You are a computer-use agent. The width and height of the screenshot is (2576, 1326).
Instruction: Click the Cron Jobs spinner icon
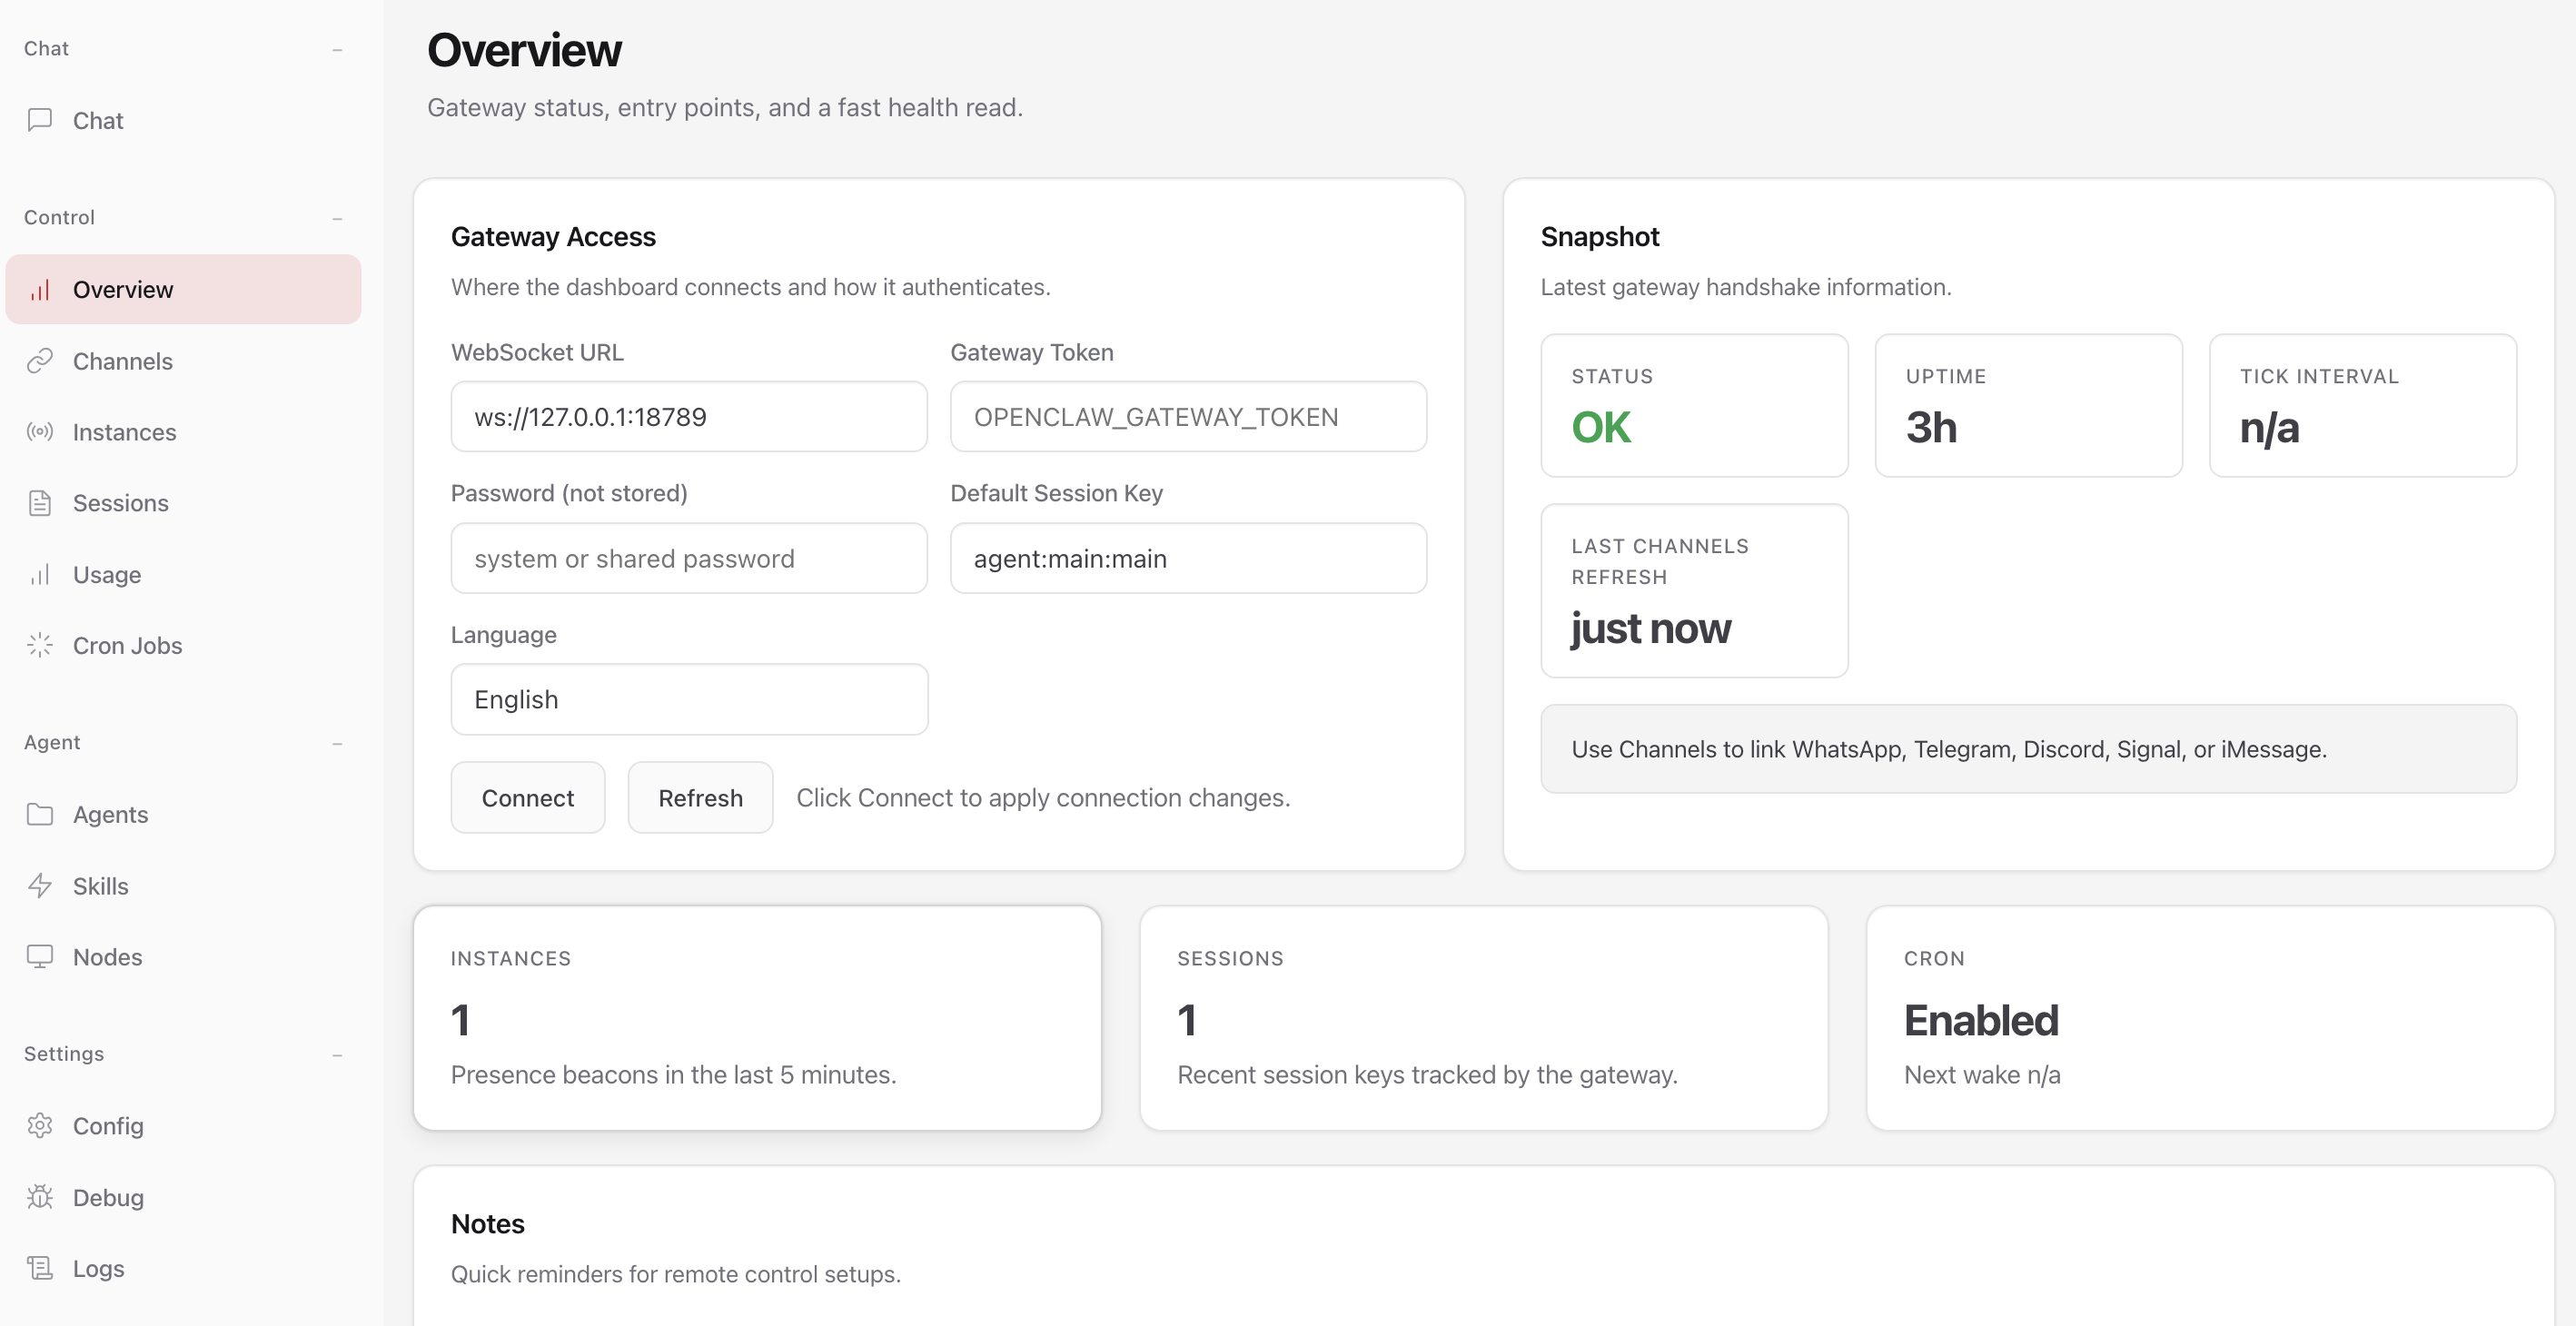(x=40, y=645)
